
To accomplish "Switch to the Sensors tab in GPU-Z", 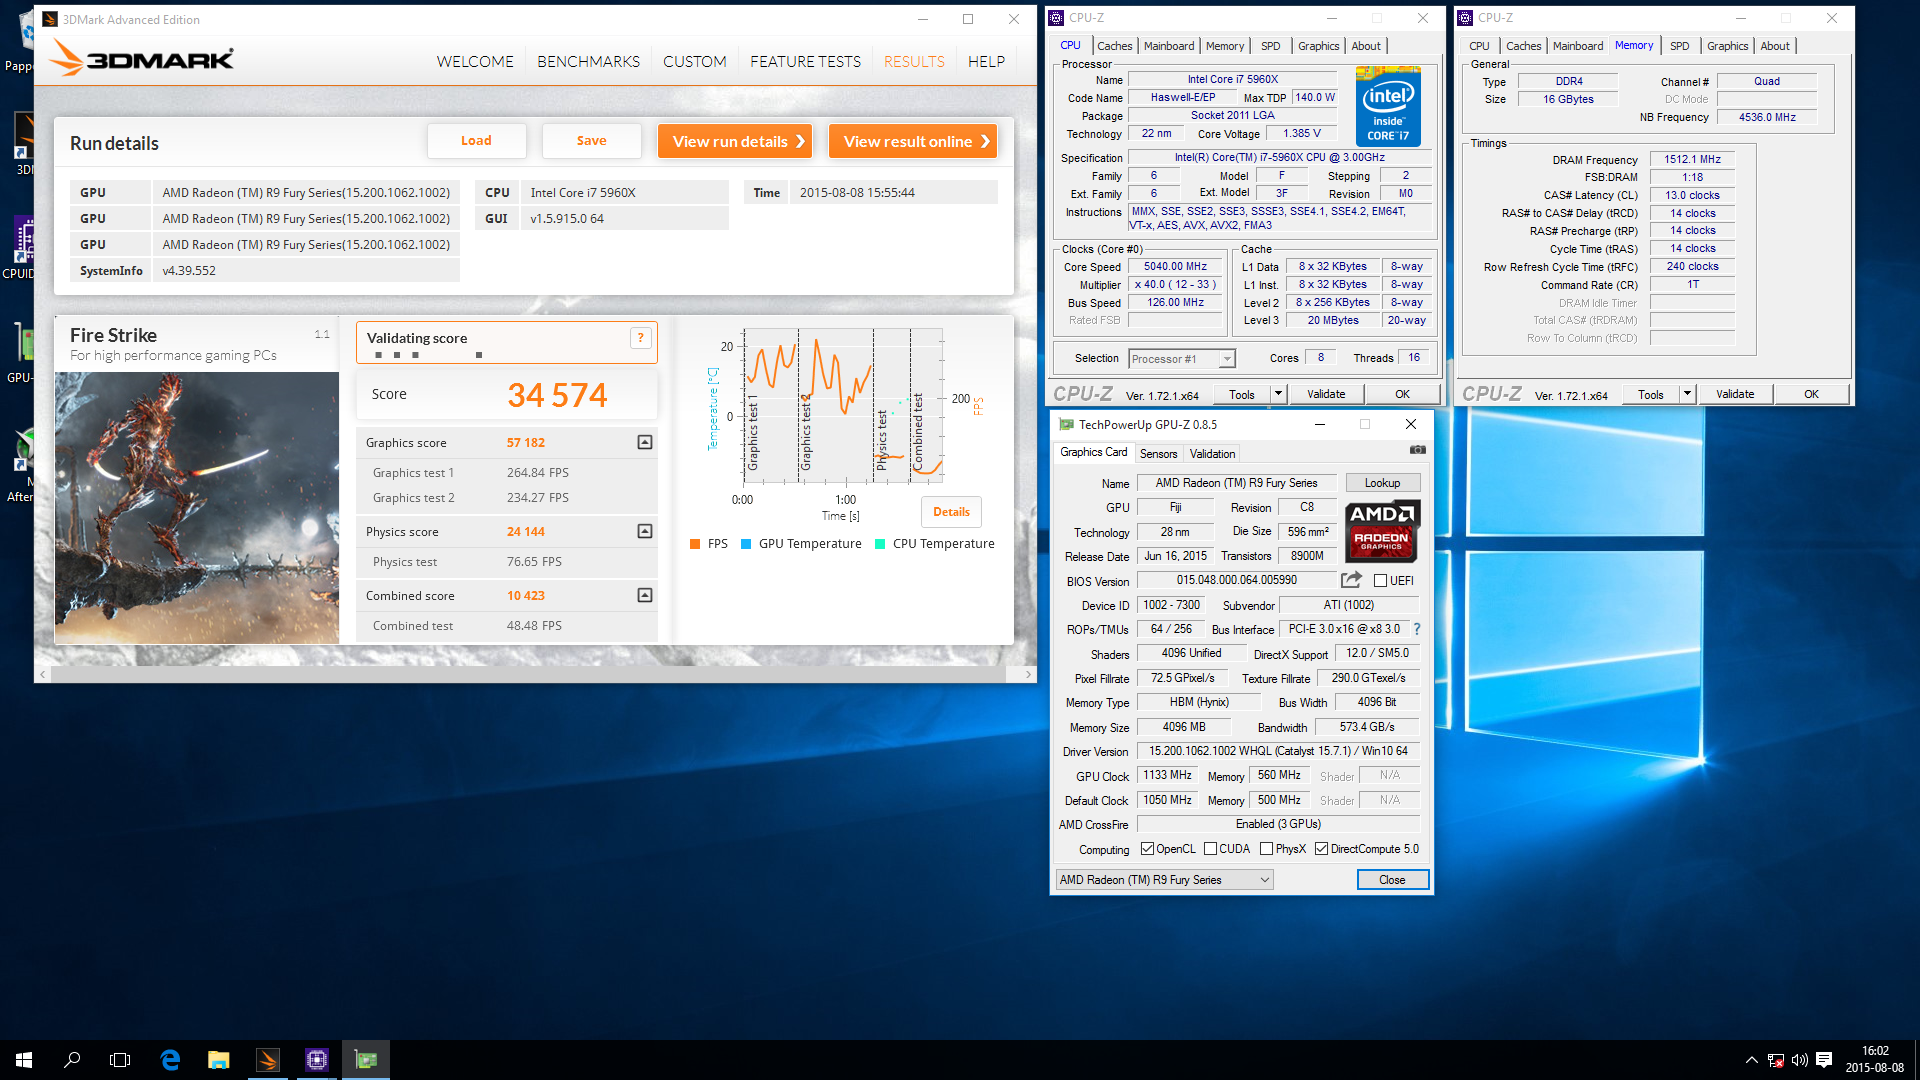I will pyautogui.click(x=1158, y=454).
